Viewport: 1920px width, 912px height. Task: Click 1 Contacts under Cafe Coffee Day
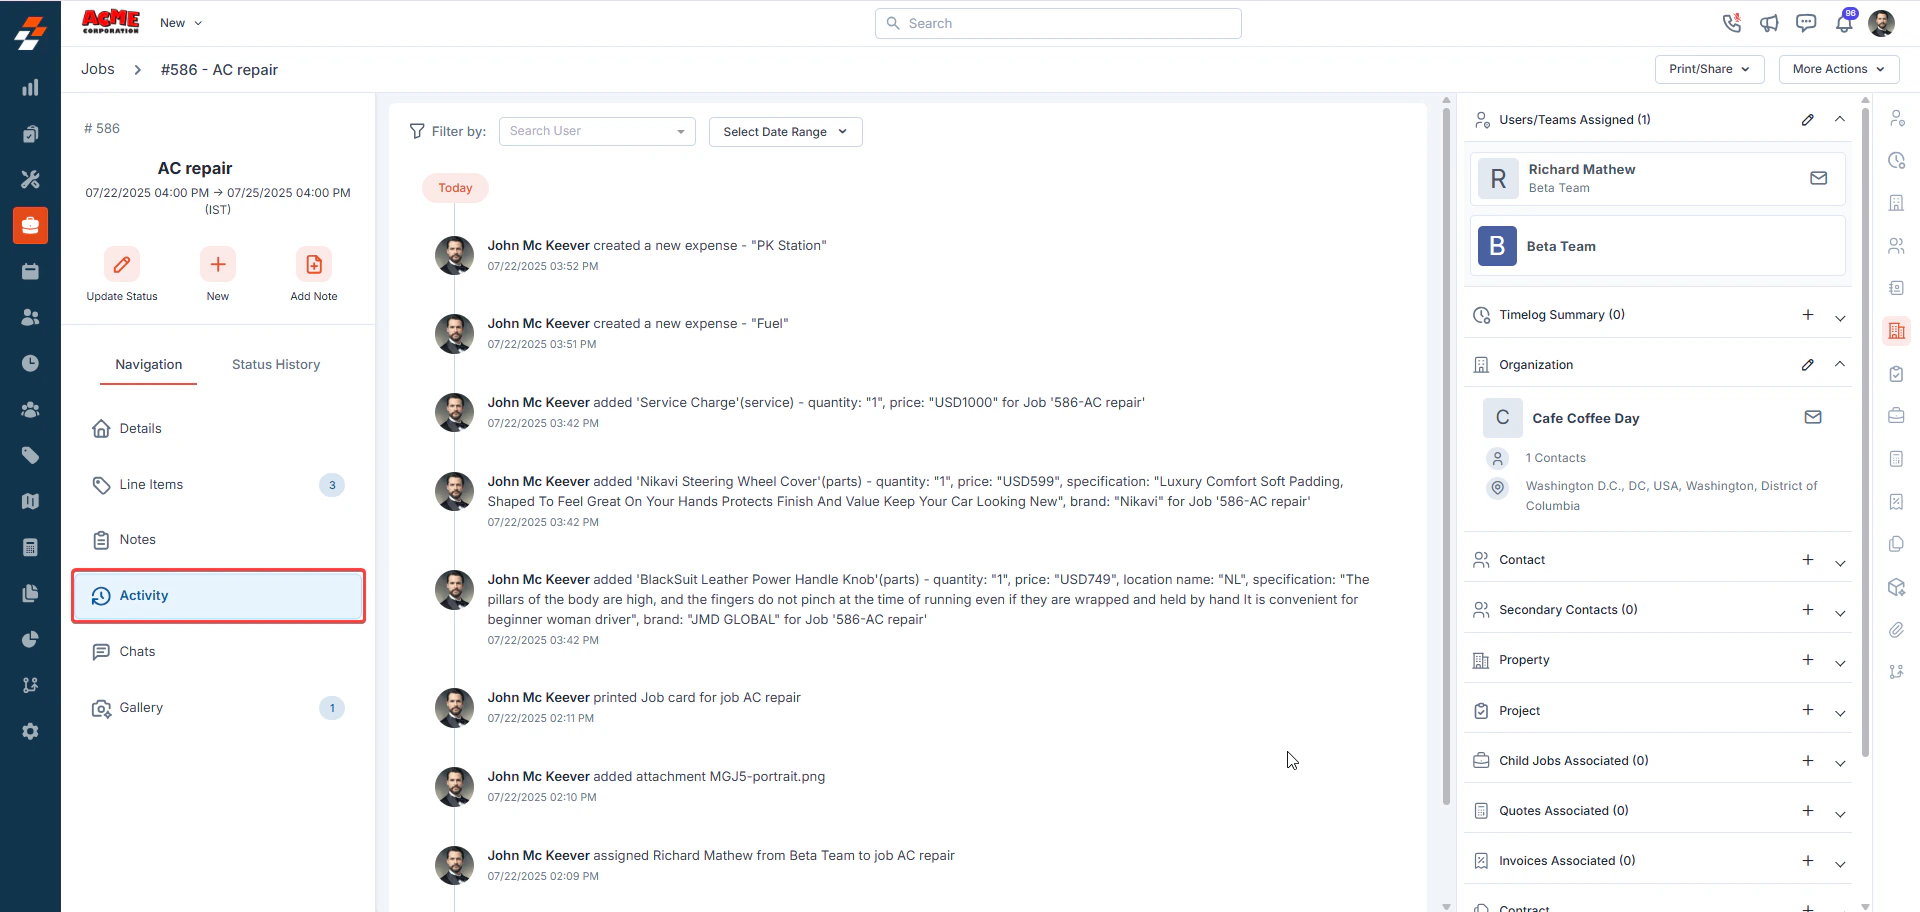pos(1555,458)
